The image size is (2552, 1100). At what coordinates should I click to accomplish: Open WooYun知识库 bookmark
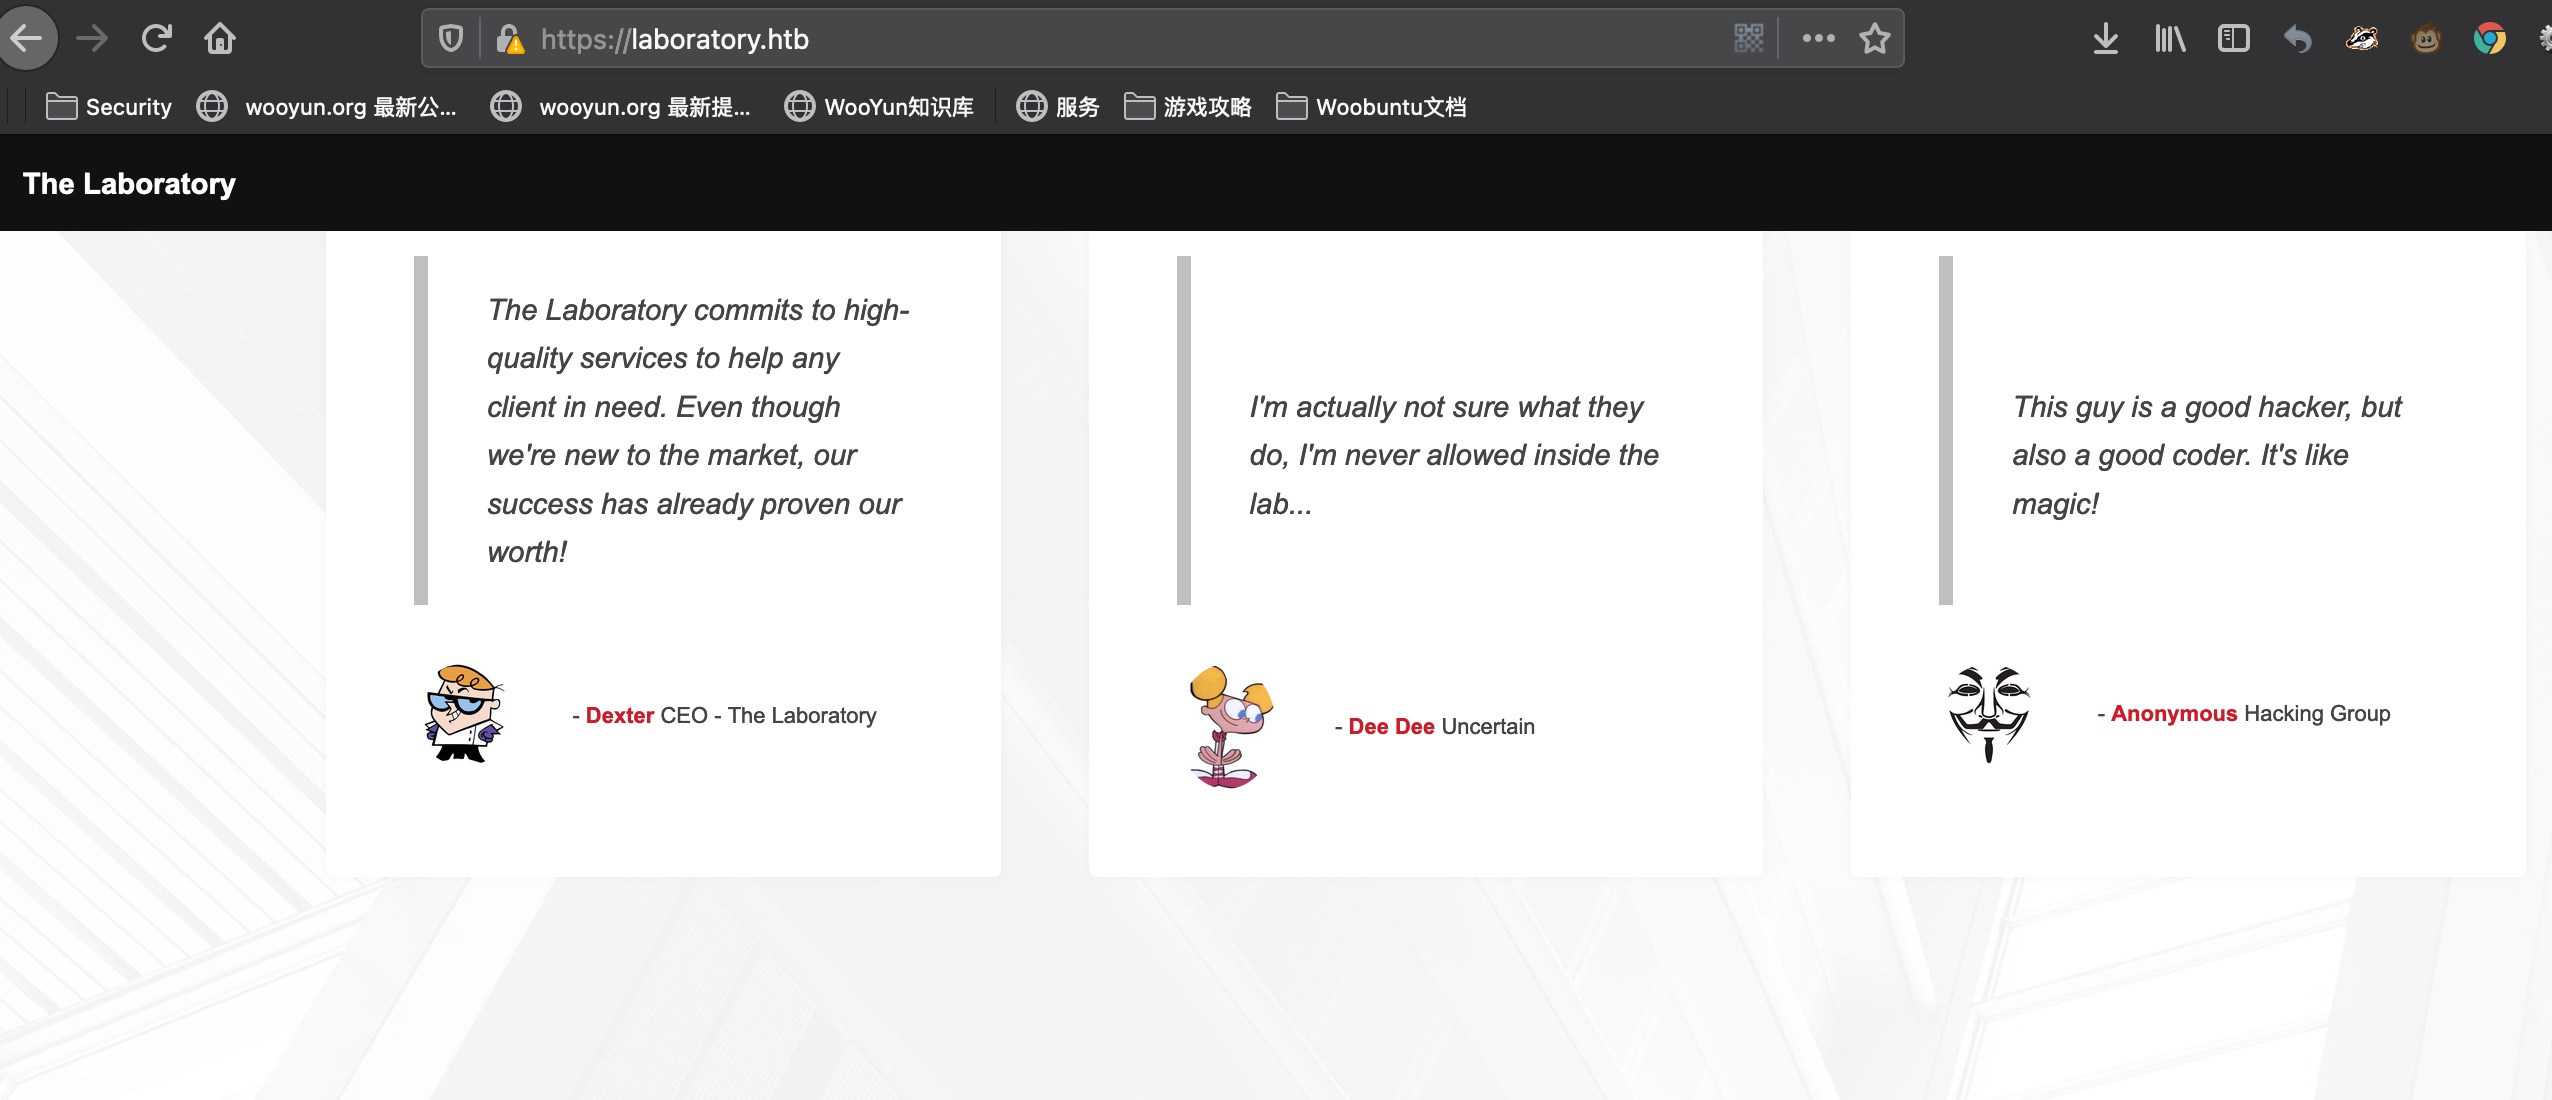click(x=878, y=107)
